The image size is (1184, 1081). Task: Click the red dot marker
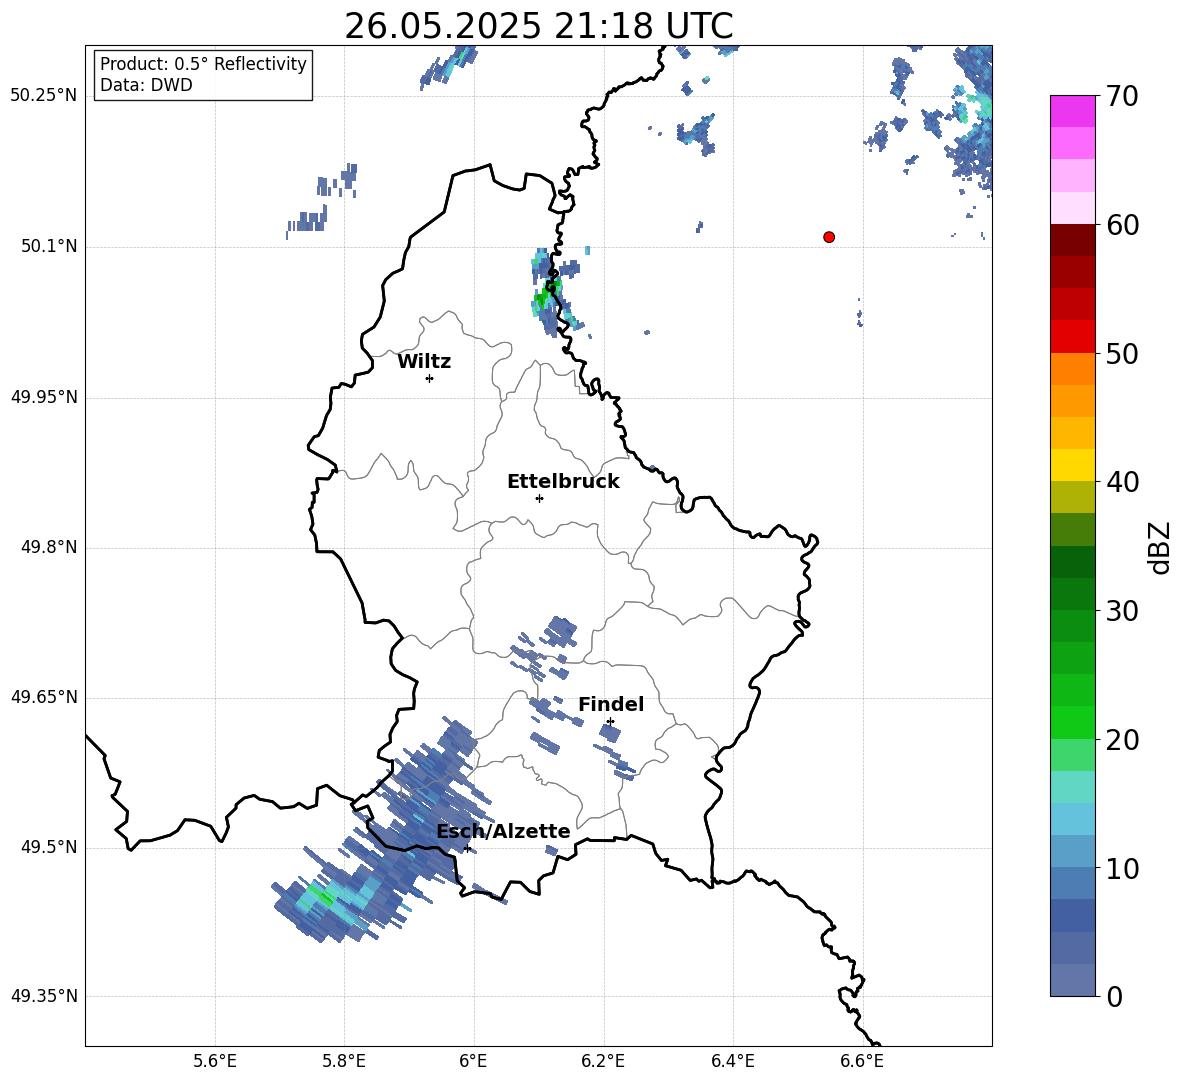pos(829,237)
